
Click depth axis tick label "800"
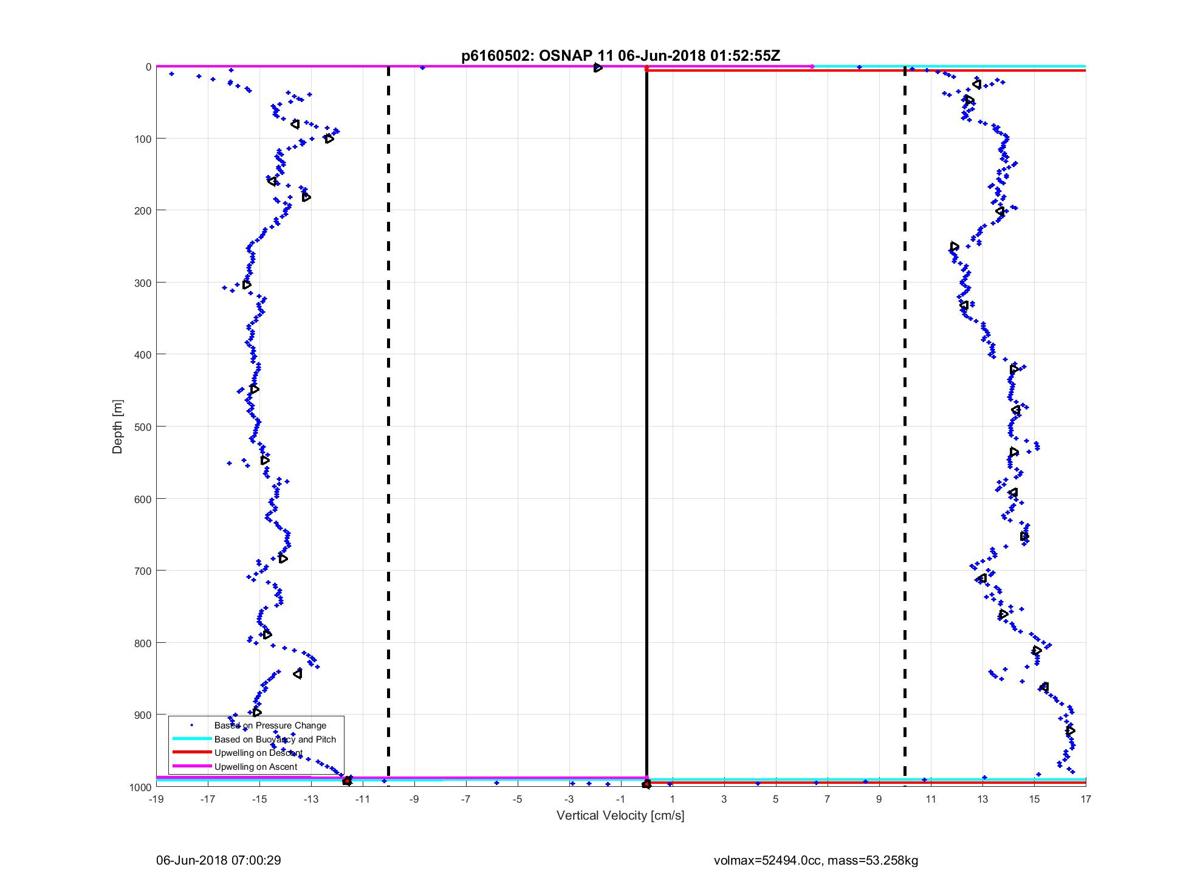(142, 643)
